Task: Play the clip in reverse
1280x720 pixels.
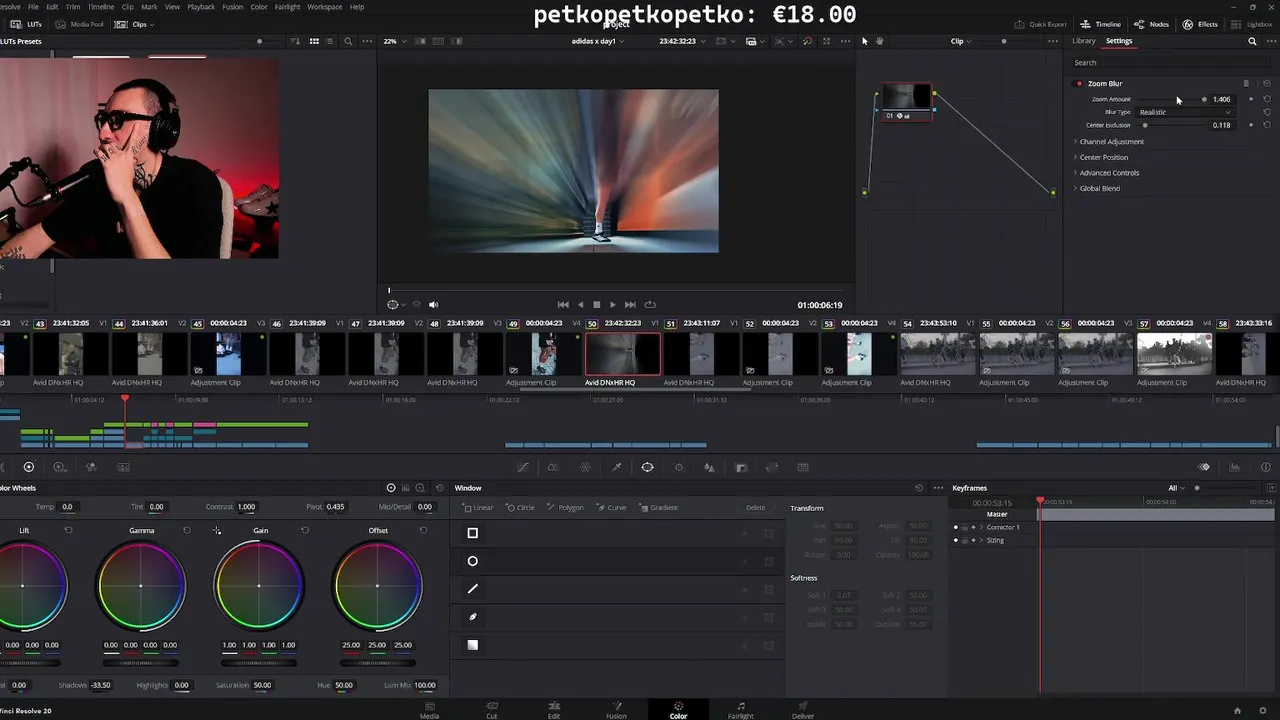Action: click(580, 304)
